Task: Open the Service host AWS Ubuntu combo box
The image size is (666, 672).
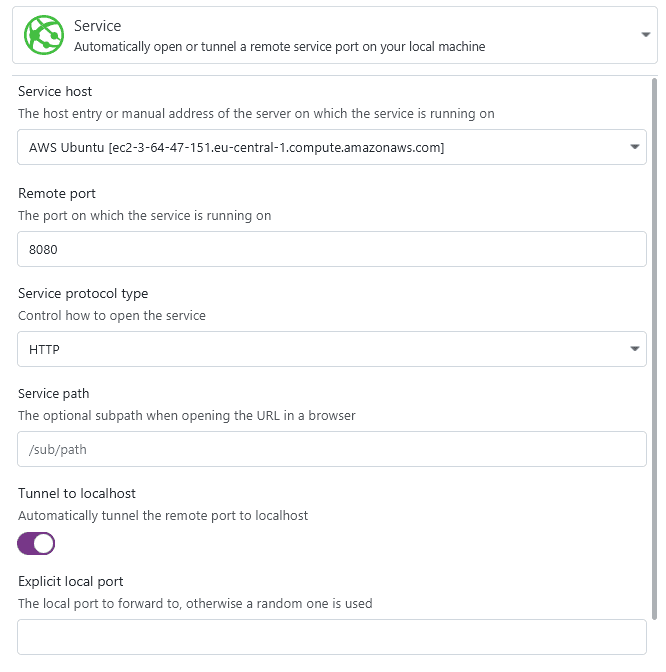Action: click(320, 148)
